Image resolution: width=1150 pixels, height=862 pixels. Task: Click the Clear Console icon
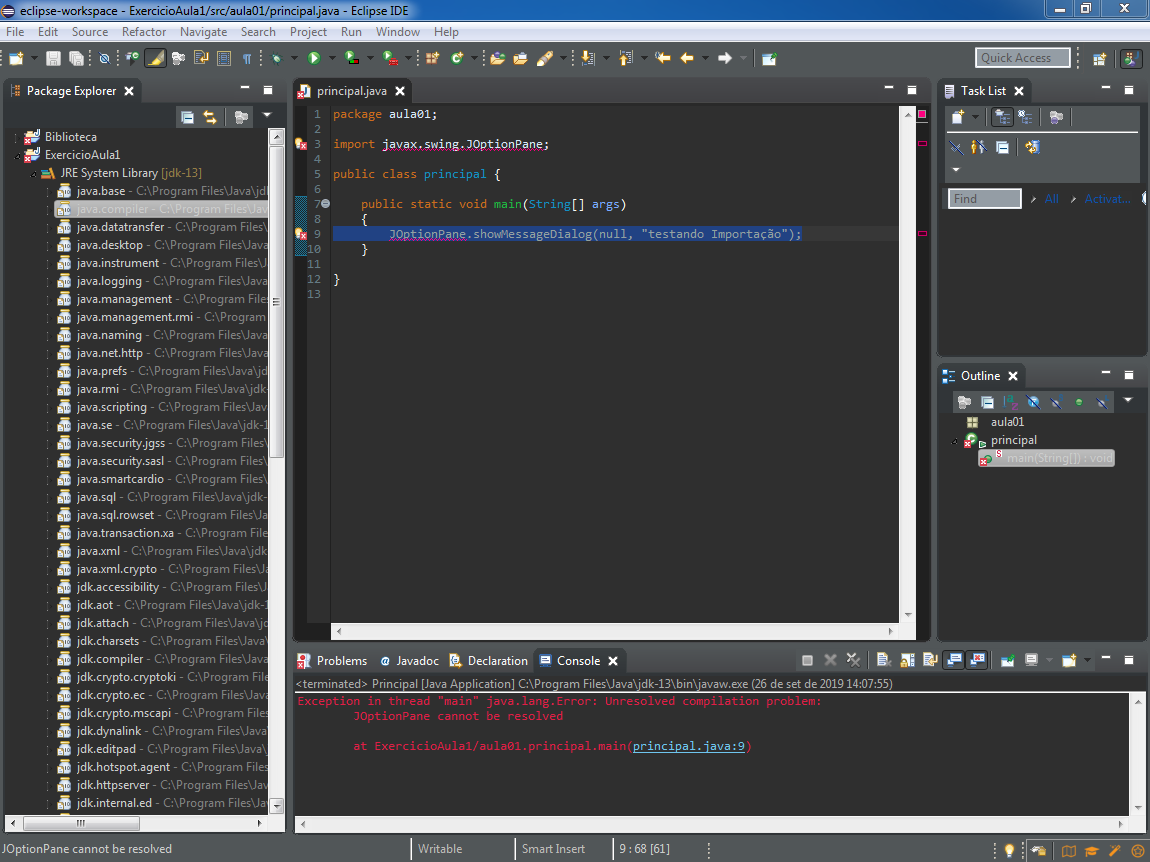[x=884, y=660]
